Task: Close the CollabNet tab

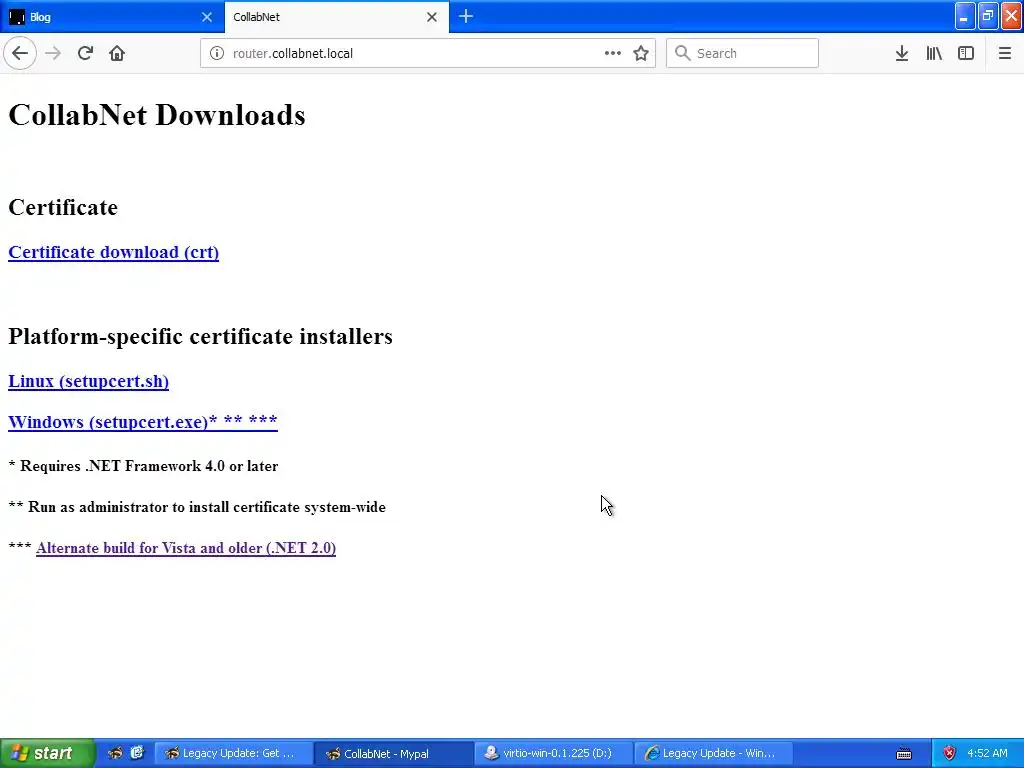Action: point(432,17)
